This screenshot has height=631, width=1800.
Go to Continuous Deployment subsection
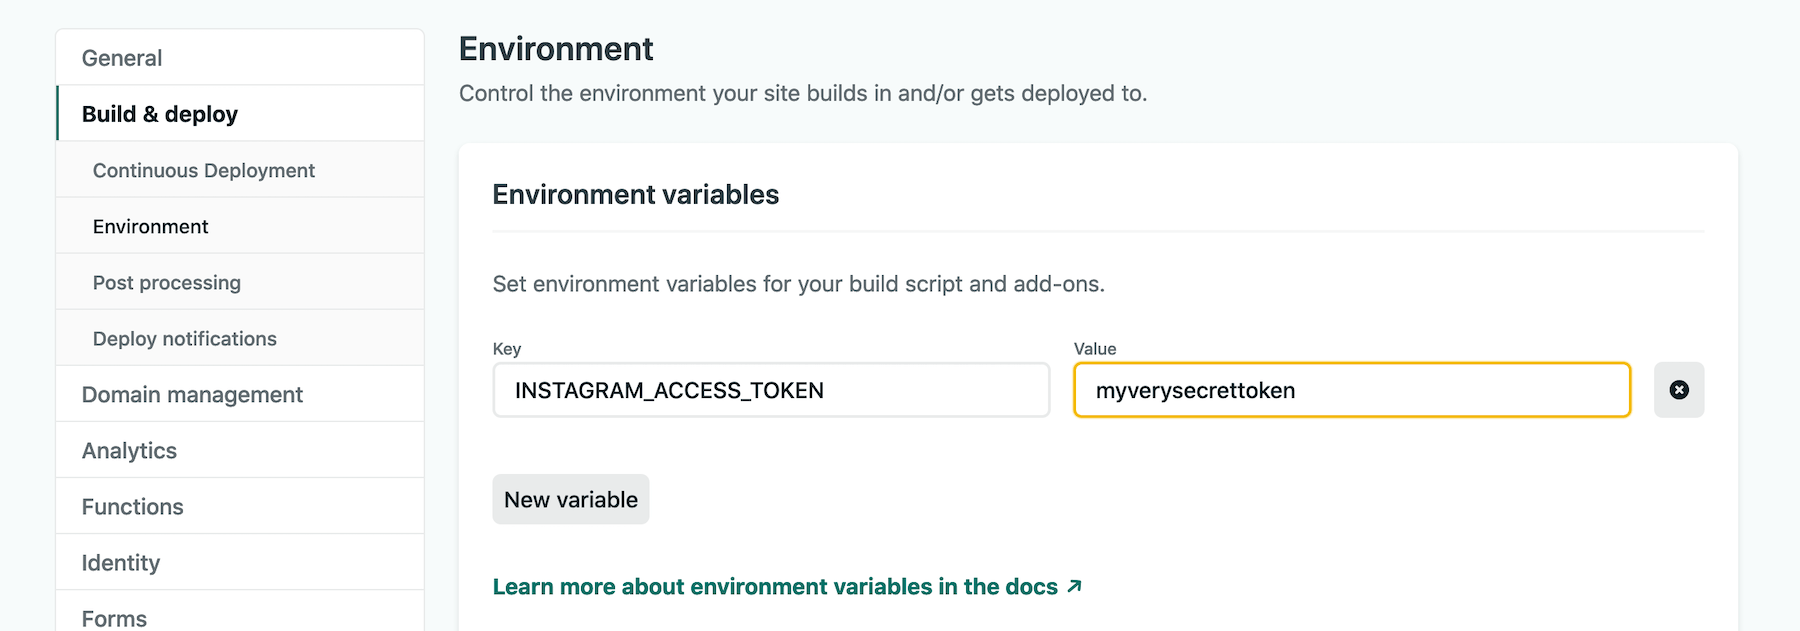(x=204, y=171)
